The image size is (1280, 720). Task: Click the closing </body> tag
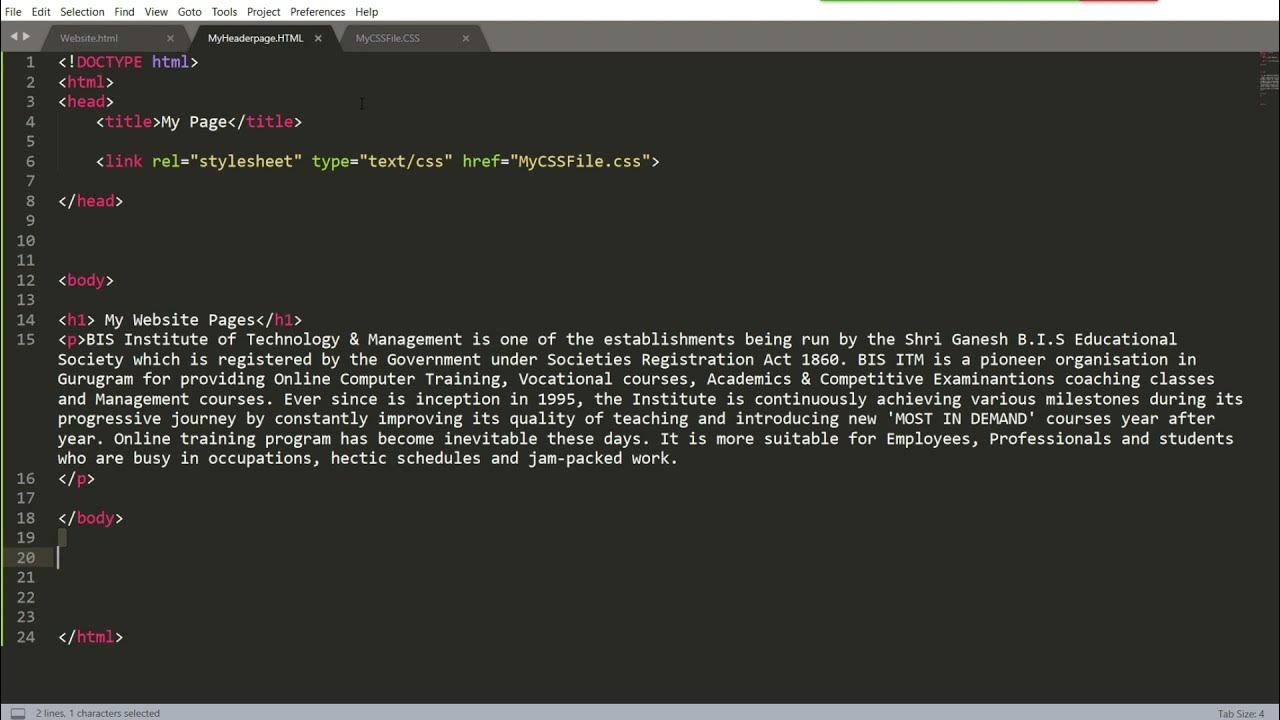coord(90,518)
